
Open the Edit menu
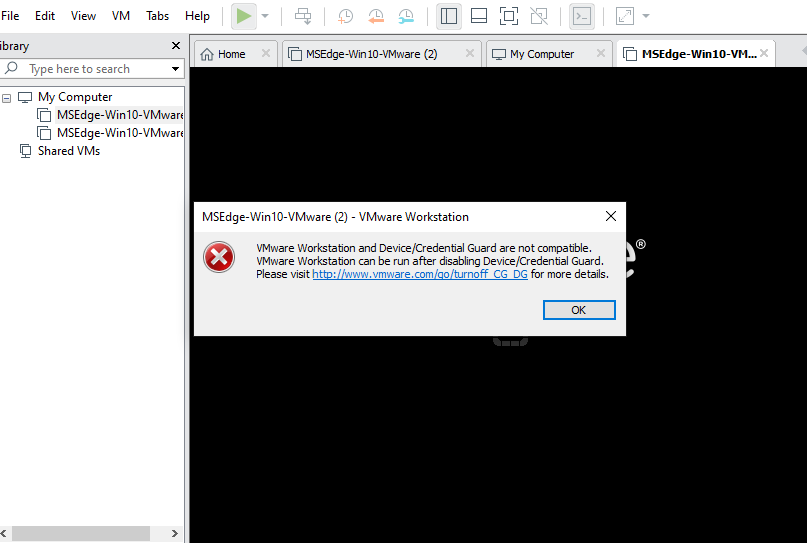tap(45, 16)
